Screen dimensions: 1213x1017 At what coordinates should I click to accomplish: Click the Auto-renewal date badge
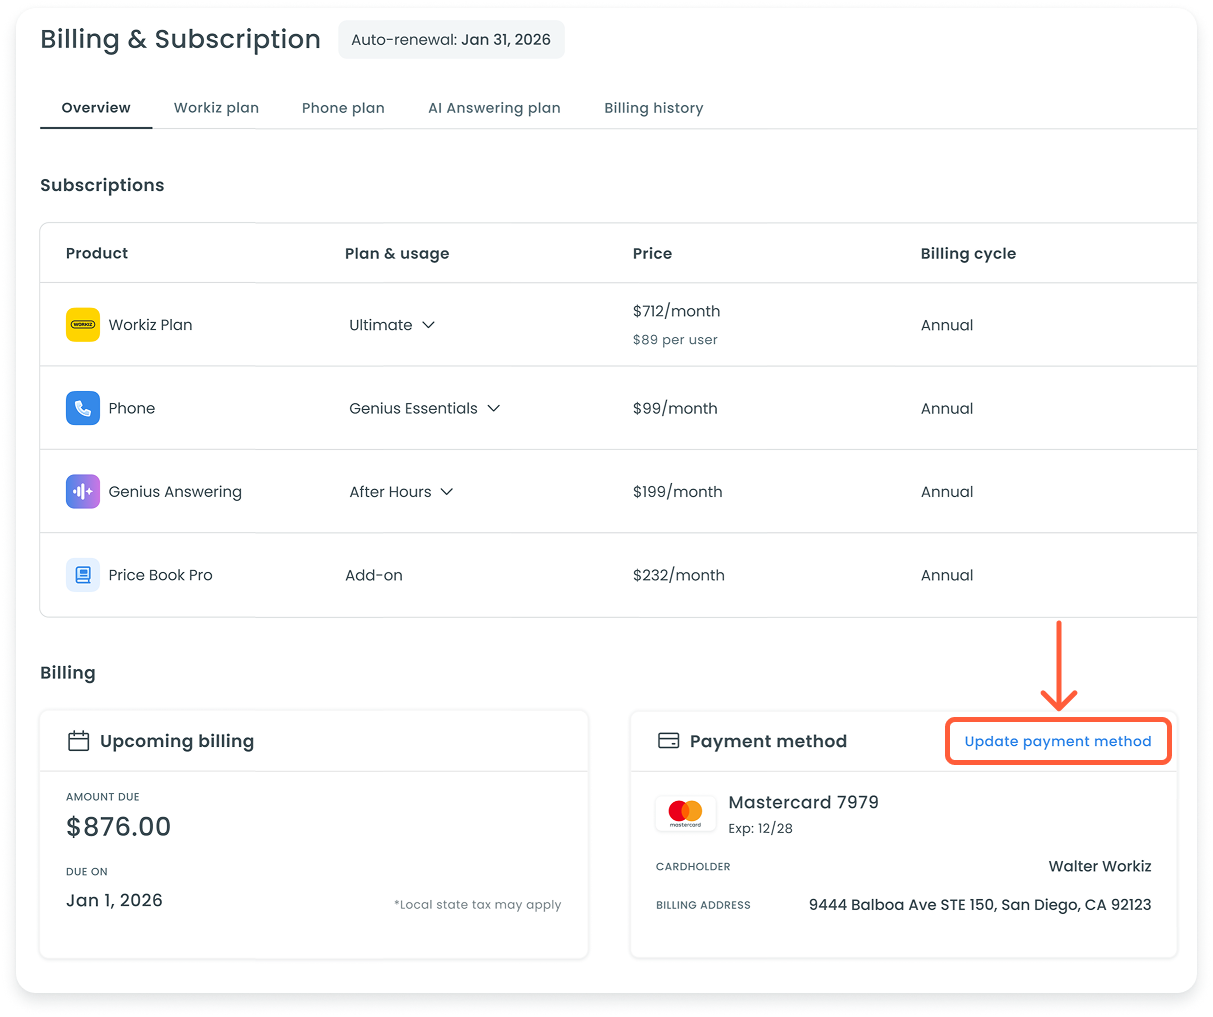pyautogui.click(x=451, y=40)
